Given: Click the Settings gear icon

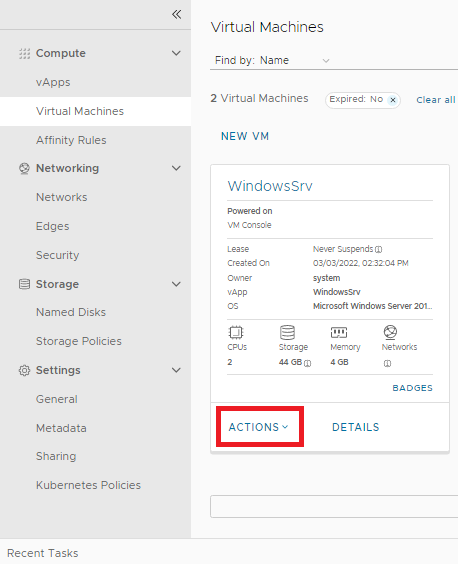Looking at the screenshot, I should point(24,370).
